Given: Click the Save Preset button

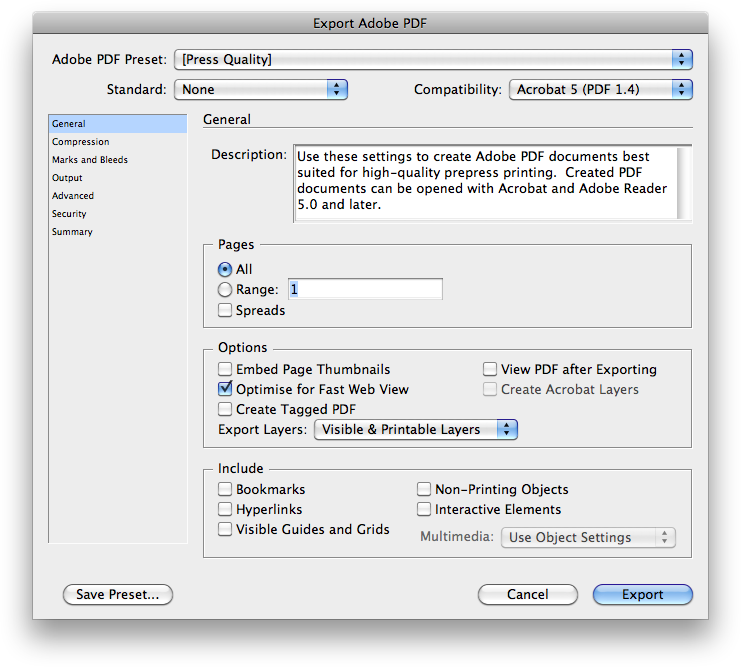Looking at the screenshot, I should 118,595.
